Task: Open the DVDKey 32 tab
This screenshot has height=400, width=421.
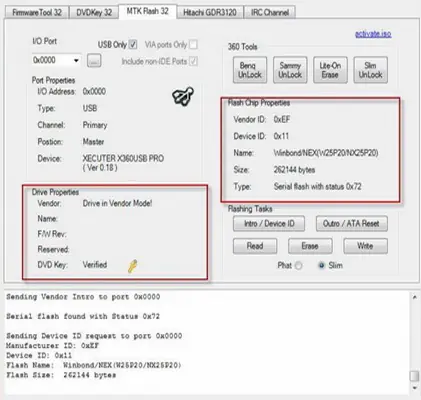Action: [x=94, y=13]
